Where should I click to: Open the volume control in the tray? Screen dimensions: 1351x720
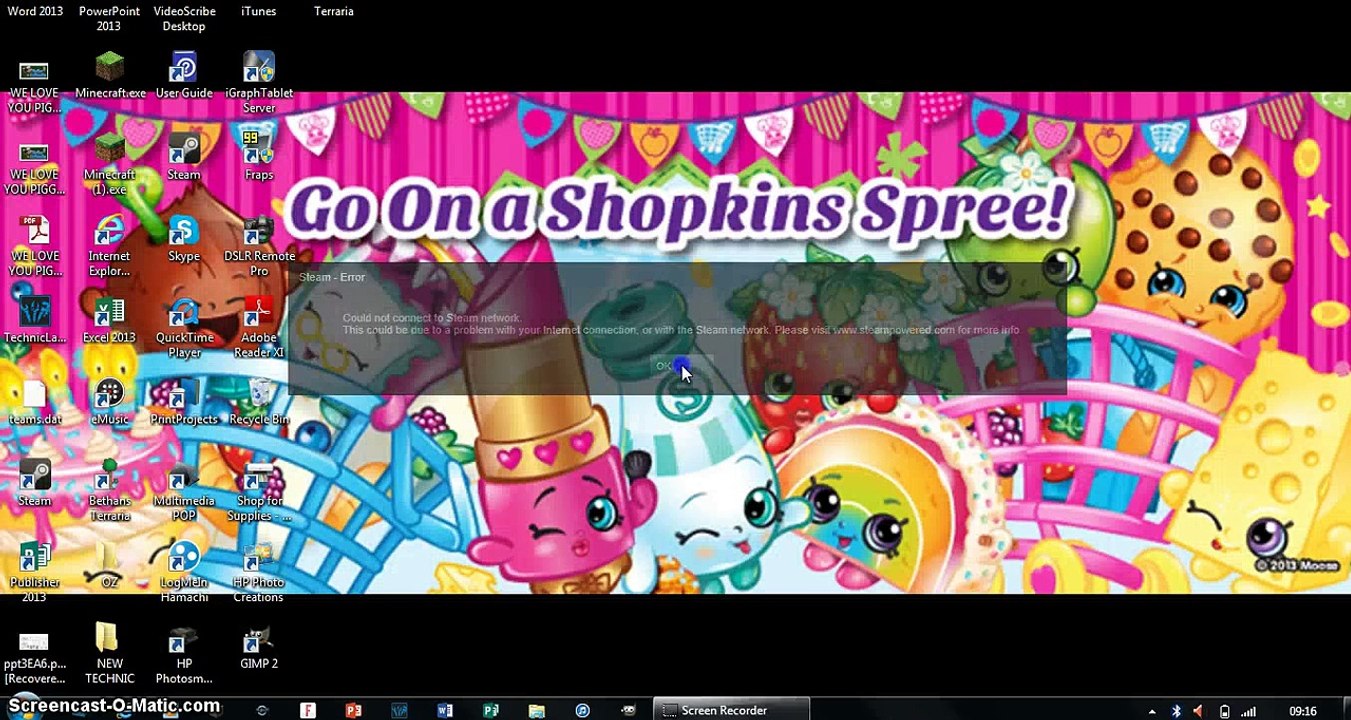(x=1199, y=712)
